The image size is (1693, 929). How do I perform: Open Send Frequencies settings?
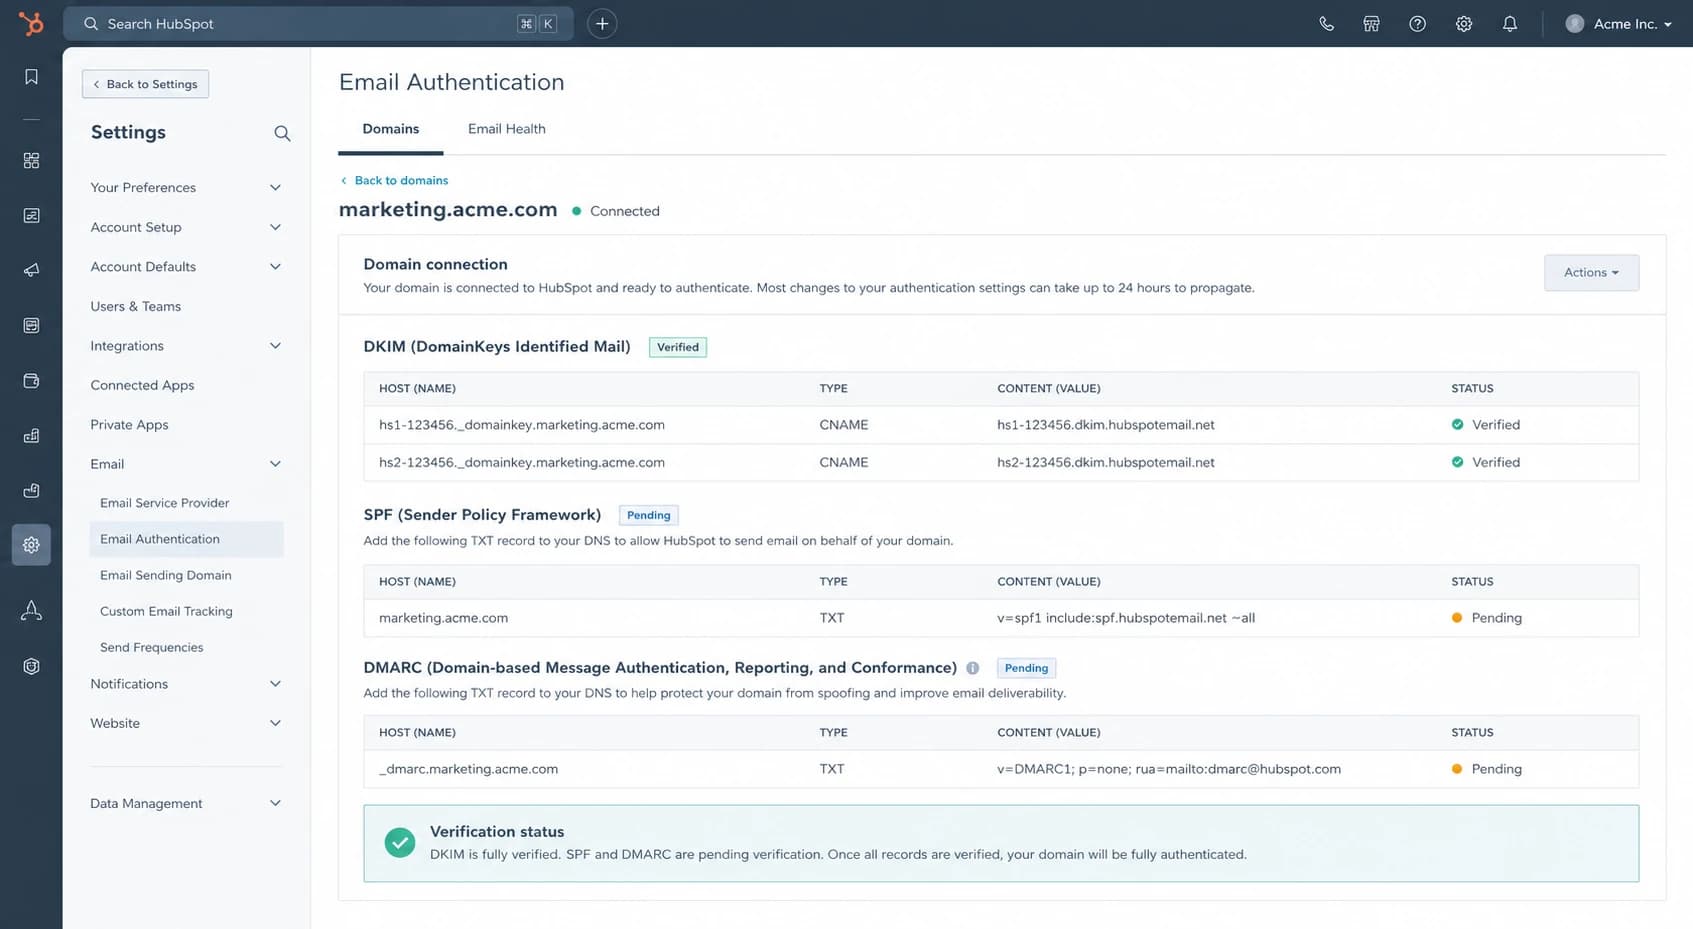pyautogui.click(x=152, y=647)
